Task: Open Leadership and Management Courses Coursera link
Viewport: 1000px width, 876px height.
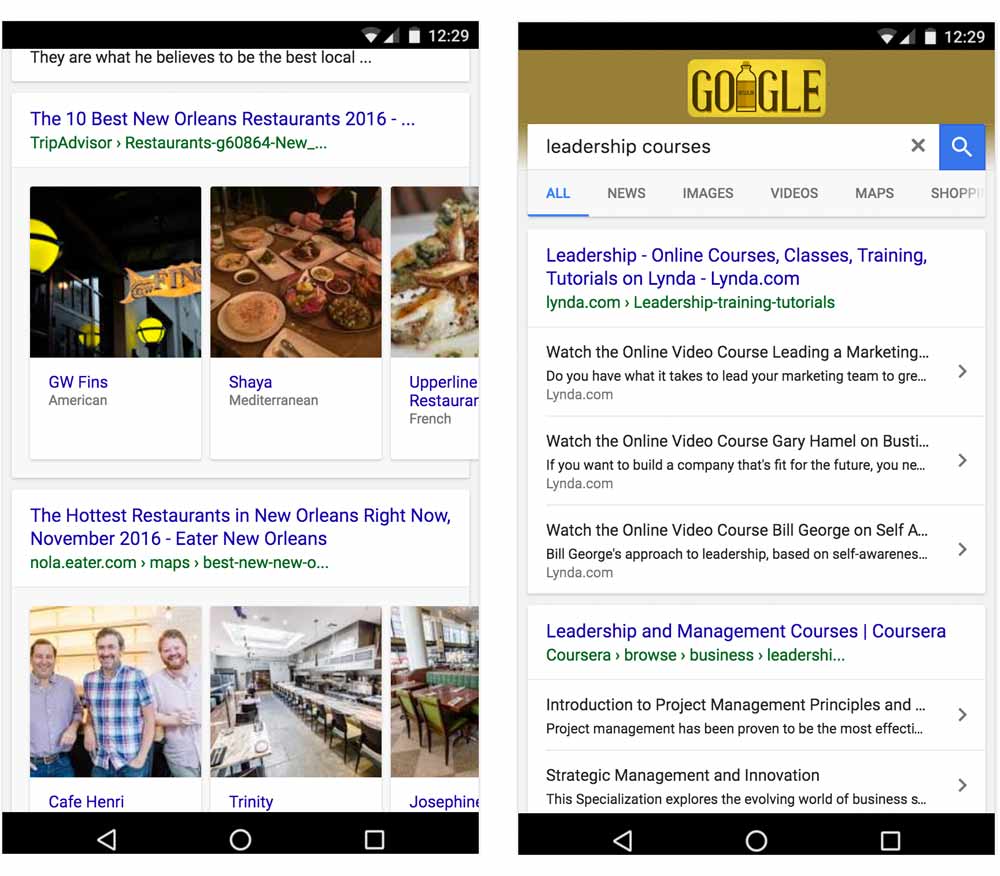Action: (746, 631)
